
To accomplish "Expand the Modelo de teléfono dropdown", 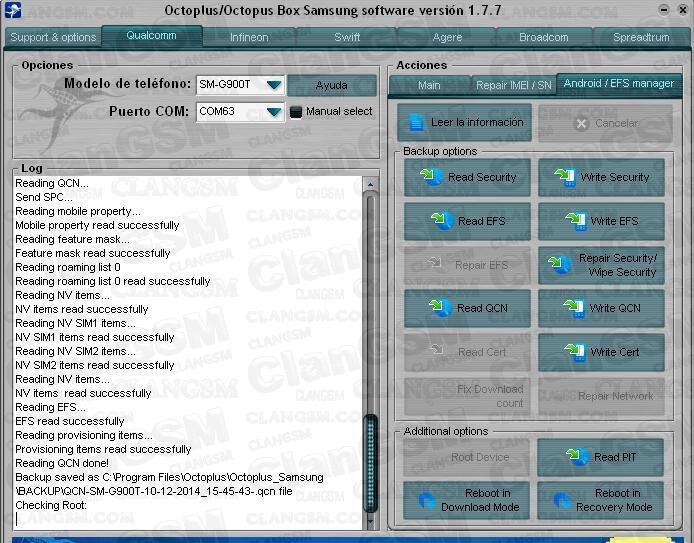I will pyautogui.click(x=273, y=85).
